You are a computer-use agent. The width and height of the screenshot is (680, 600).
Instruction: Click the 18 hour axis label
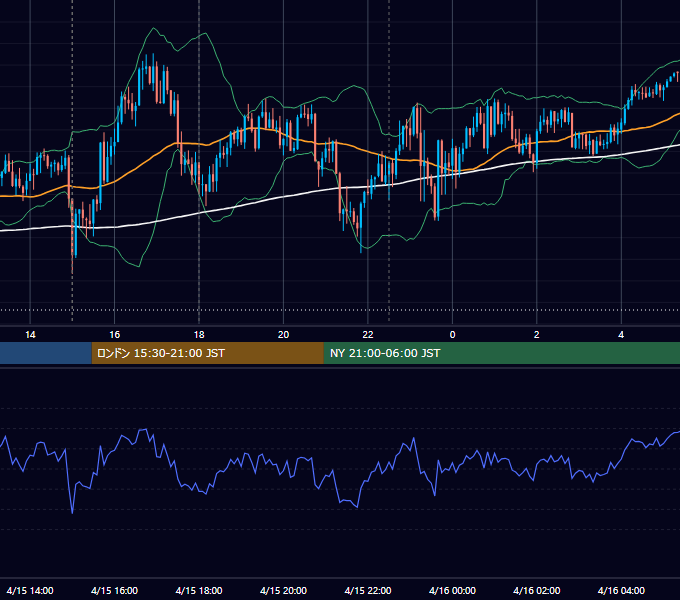(199, 335)
